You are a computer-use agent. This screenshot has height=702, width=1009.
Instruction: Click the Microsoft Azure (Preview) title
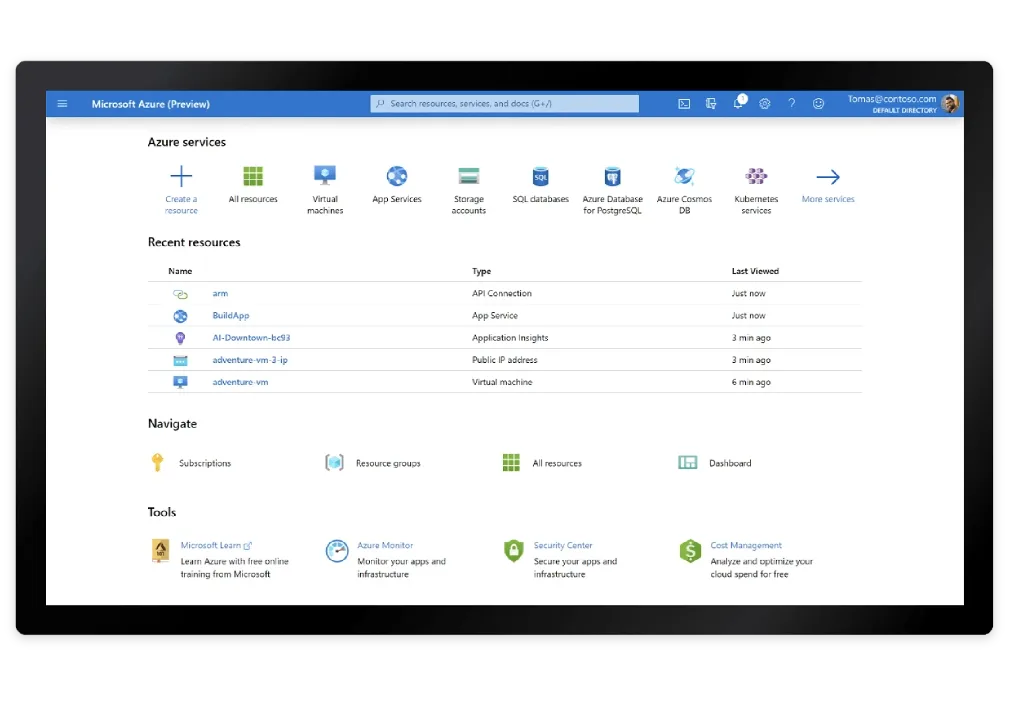pos(151,104)
